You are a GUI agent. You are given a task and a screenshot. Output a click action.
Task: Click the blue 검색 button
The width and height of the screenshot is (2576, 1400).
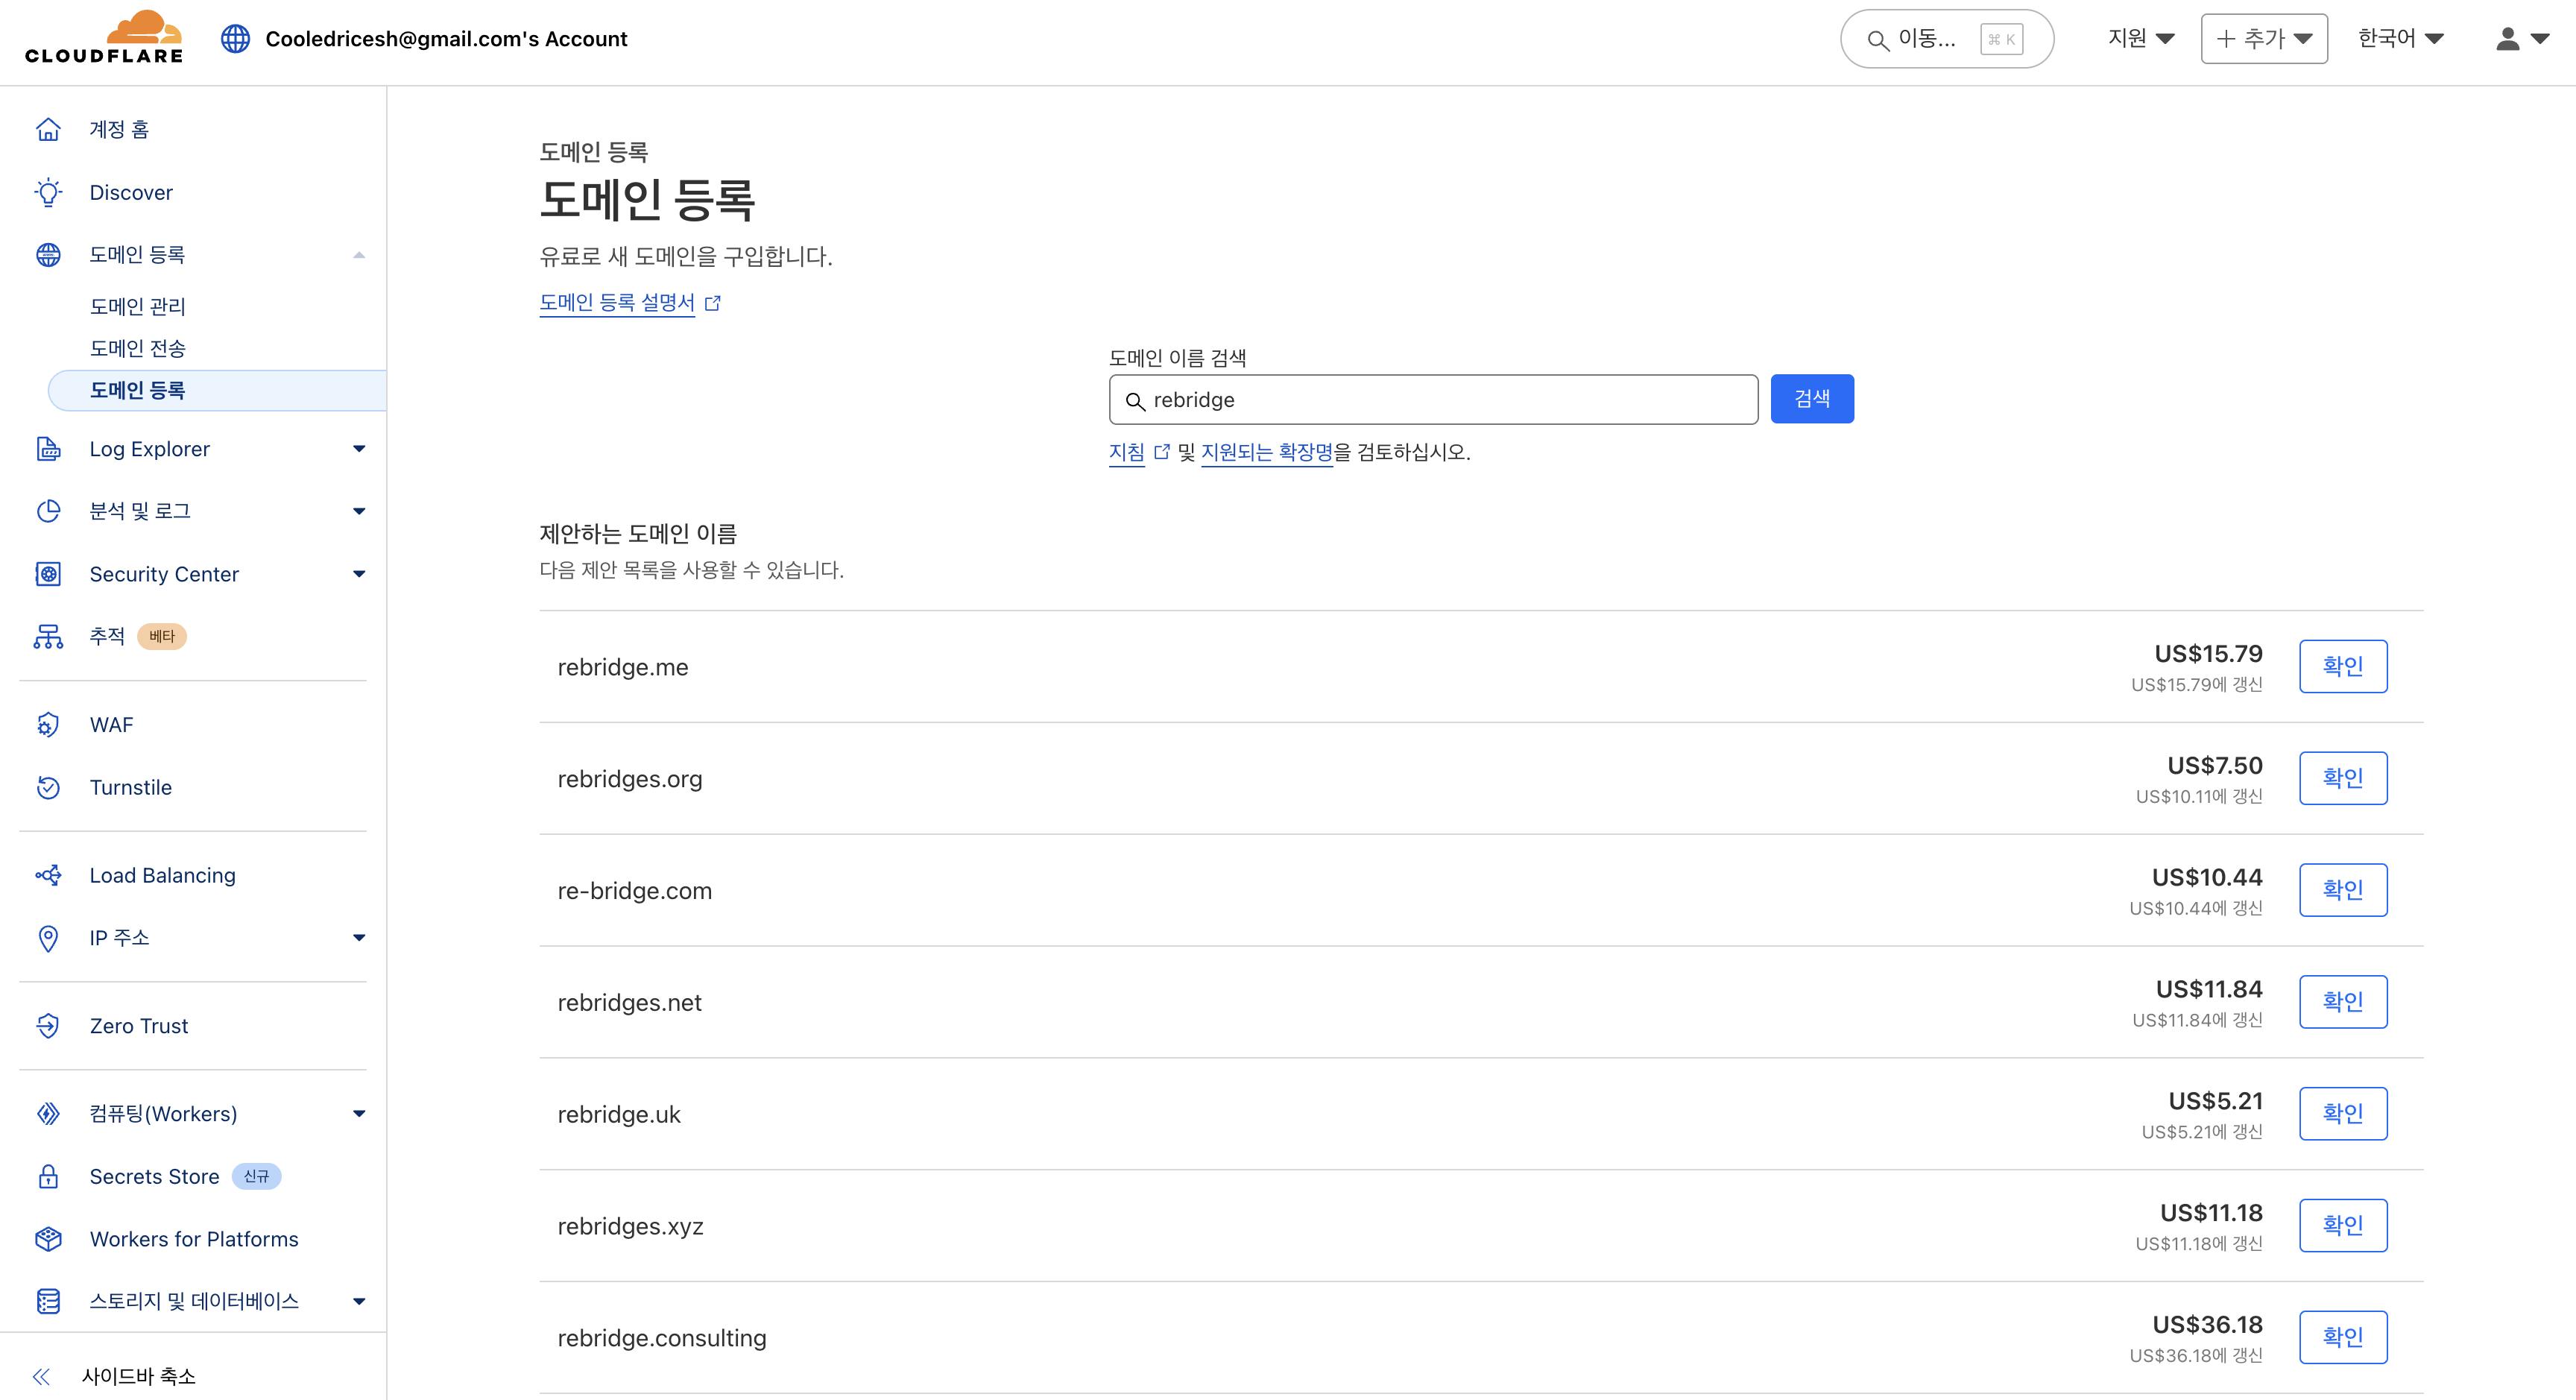[x=1812, y=399]
